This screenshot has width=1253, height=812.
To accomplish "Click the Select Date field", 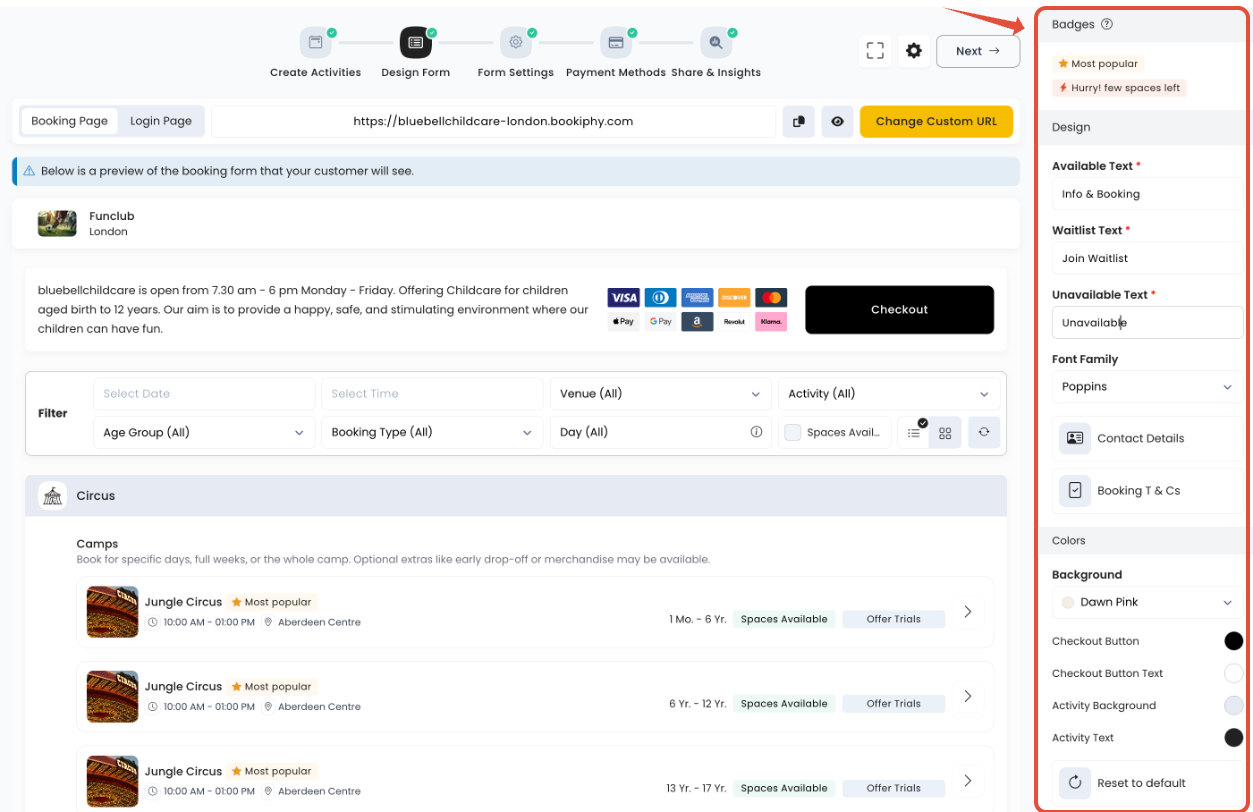I will [204, 394].
